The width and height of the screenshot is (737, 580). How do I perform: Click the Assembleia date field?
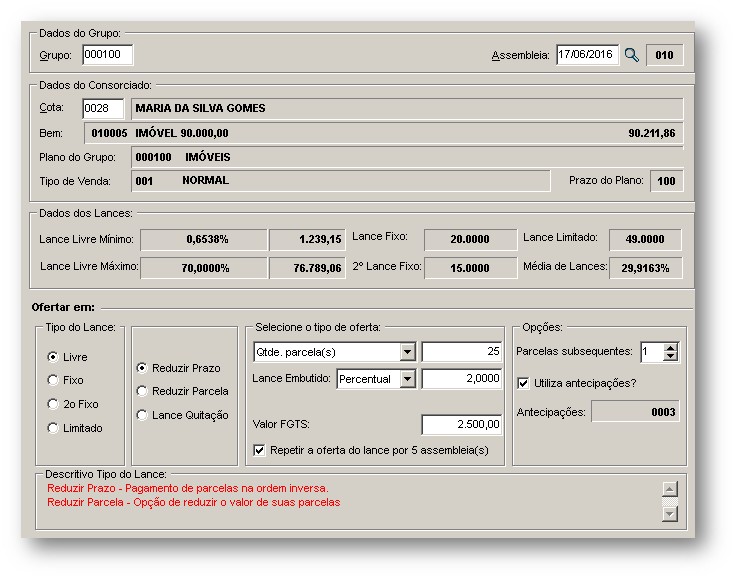(587, 55)
